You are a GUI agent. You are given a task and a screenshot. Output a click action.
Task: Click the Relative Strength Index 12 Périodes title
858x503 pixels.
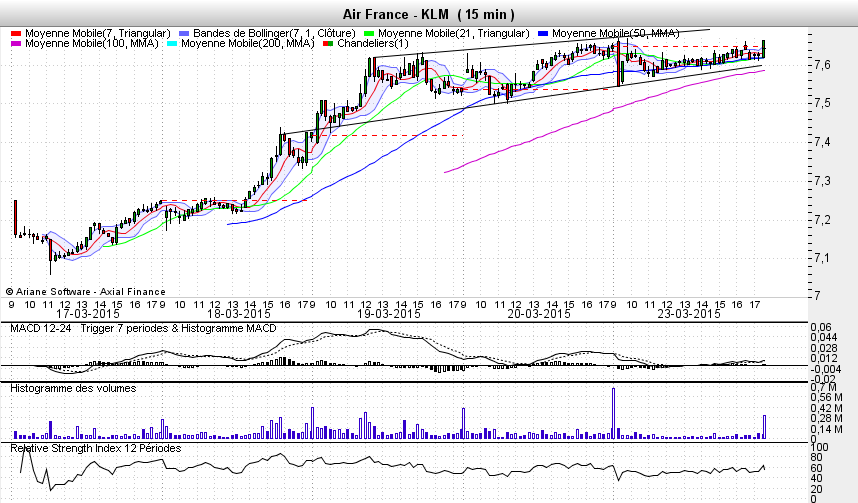coord(96,448)
